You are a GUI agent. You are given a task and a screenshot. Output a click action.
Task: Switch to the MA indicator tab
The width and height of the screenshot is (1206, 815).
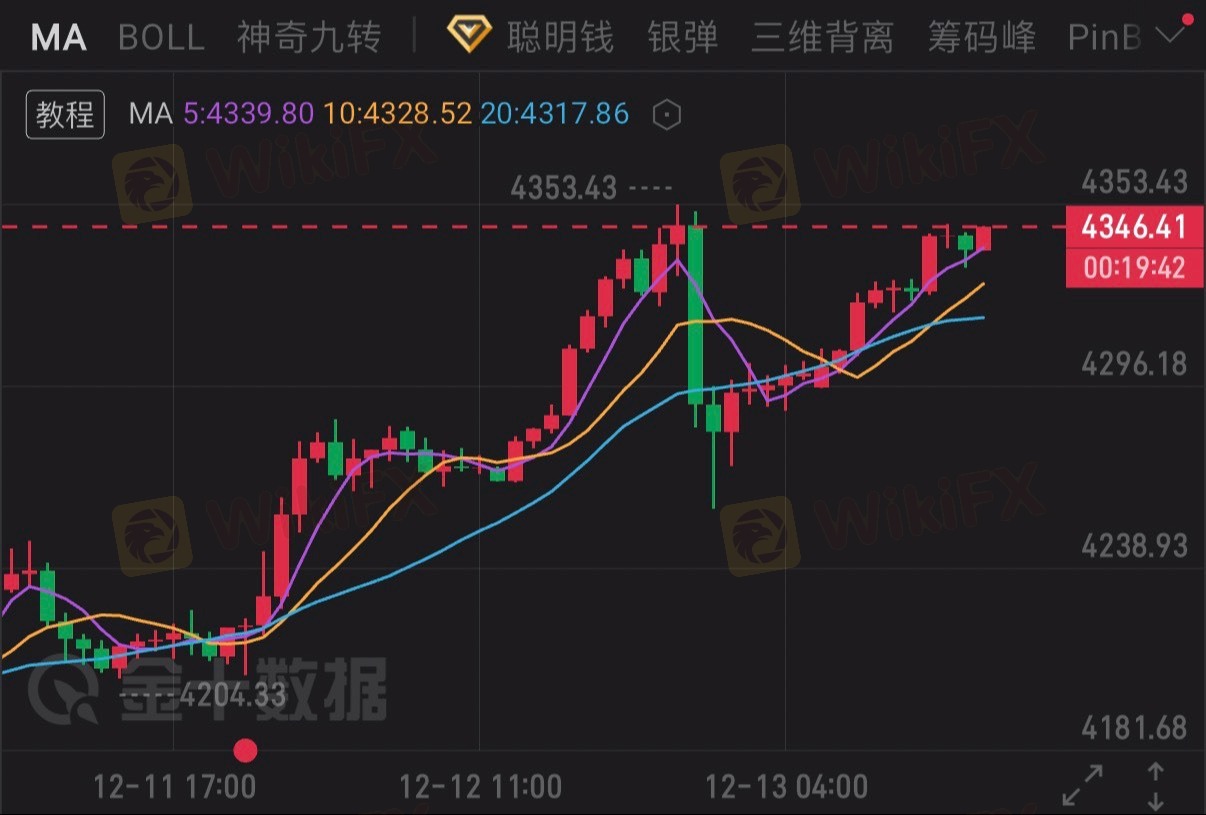58,38
